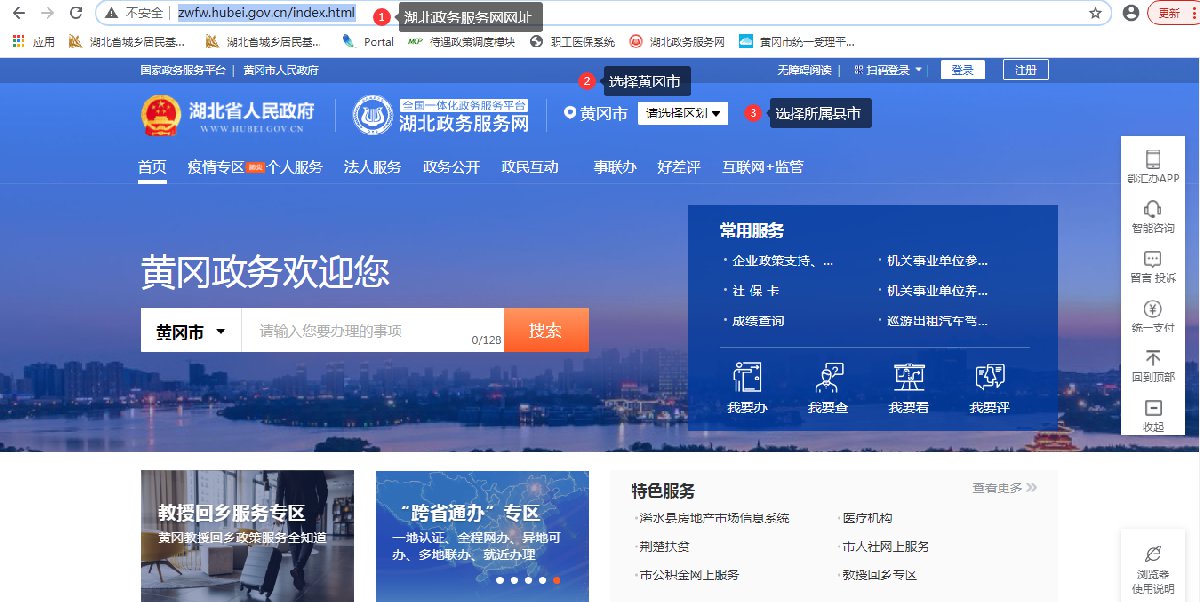Open the 待遇政策调度模块 bookmark
Screen dimensions: 1200x602
(x=461, y=42)
